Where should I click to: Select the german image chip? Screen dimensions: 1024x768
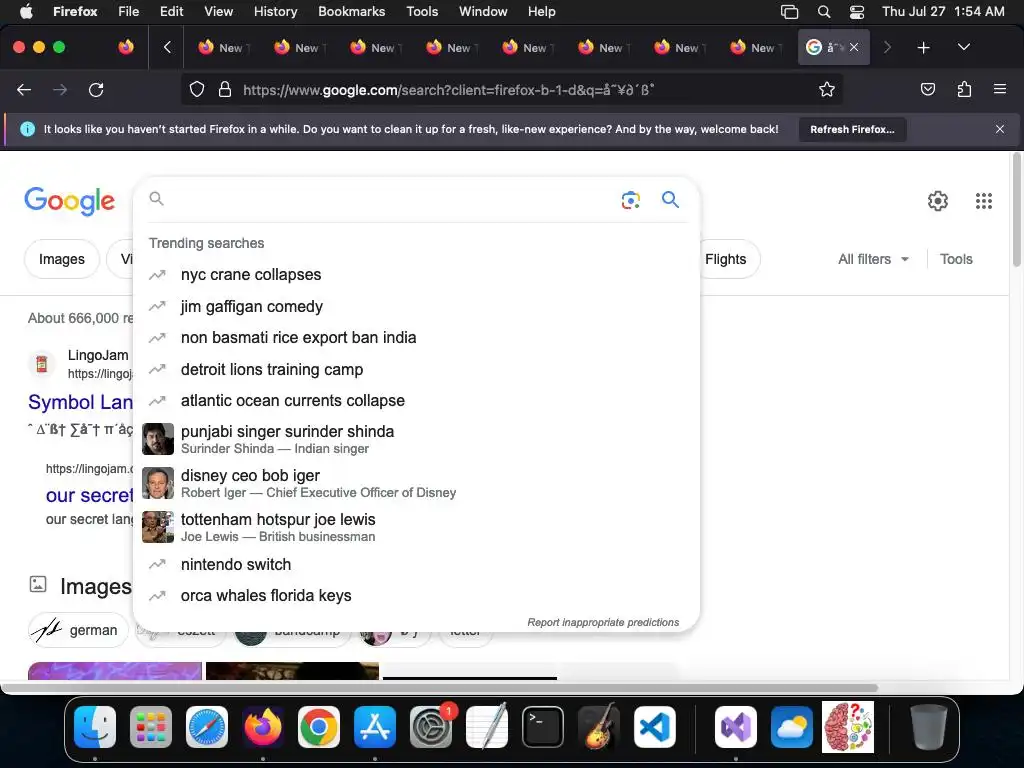(78, 630)
